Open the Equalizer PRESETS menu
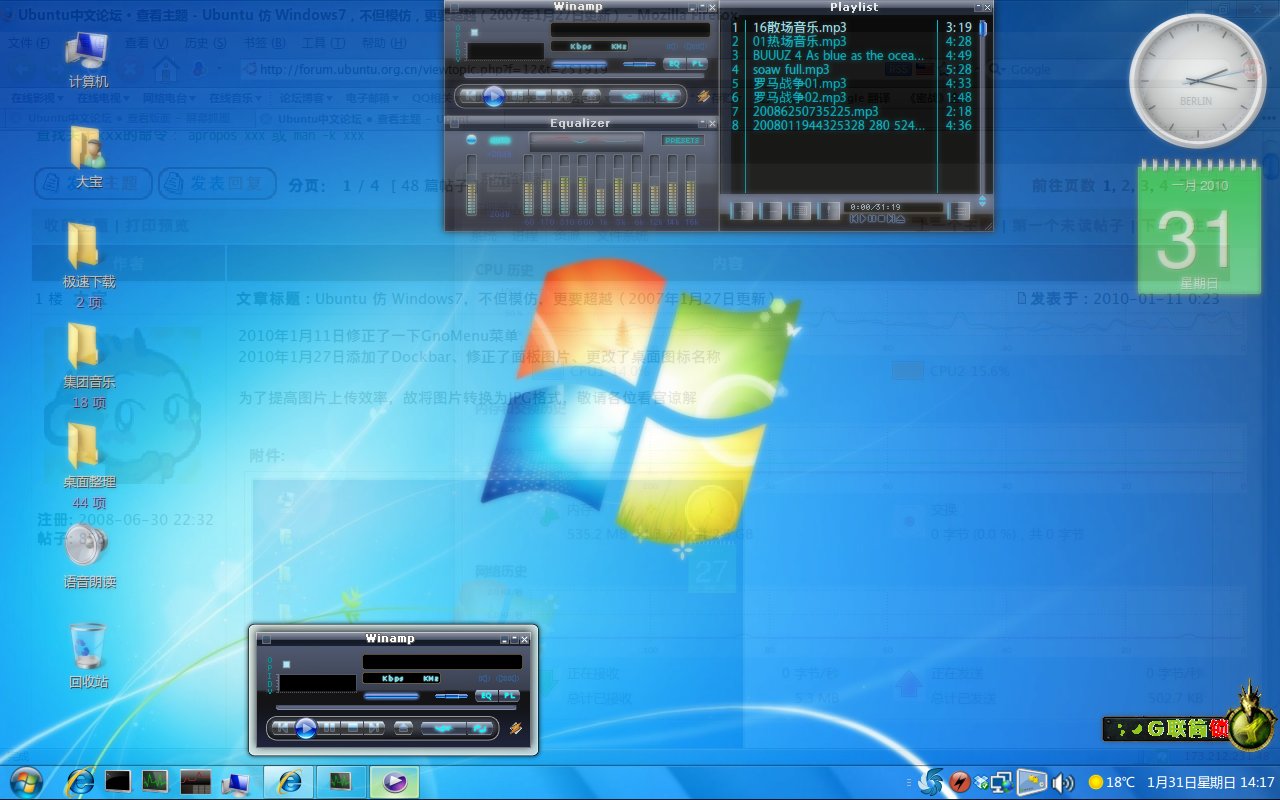The image size is (1280, 800). pyautogui.click(x=683, y=140)
